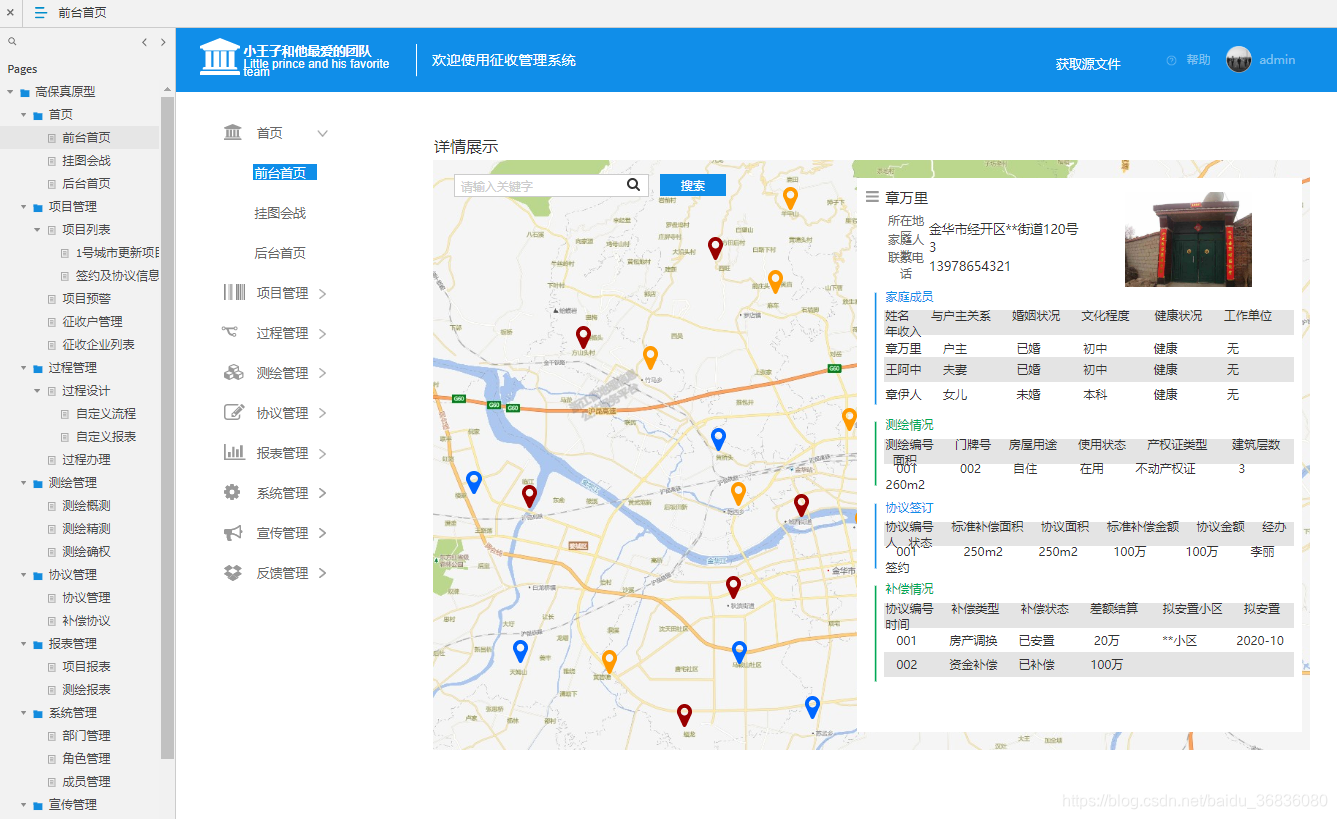Screen dimensions: 1337x819
Task: Click the pages outline icon beside 前台首页 tab
Action: click(40, 13)
